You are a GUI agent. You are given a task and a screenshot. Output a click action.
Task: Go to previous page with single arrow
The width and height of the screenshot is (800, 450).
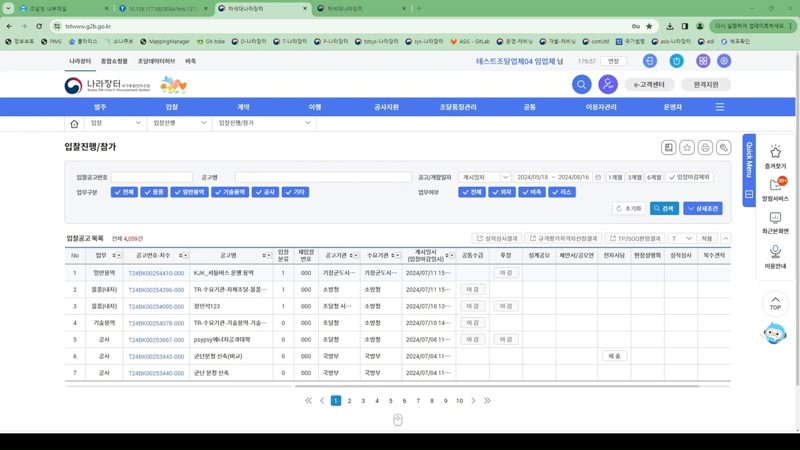click(322, 401)
